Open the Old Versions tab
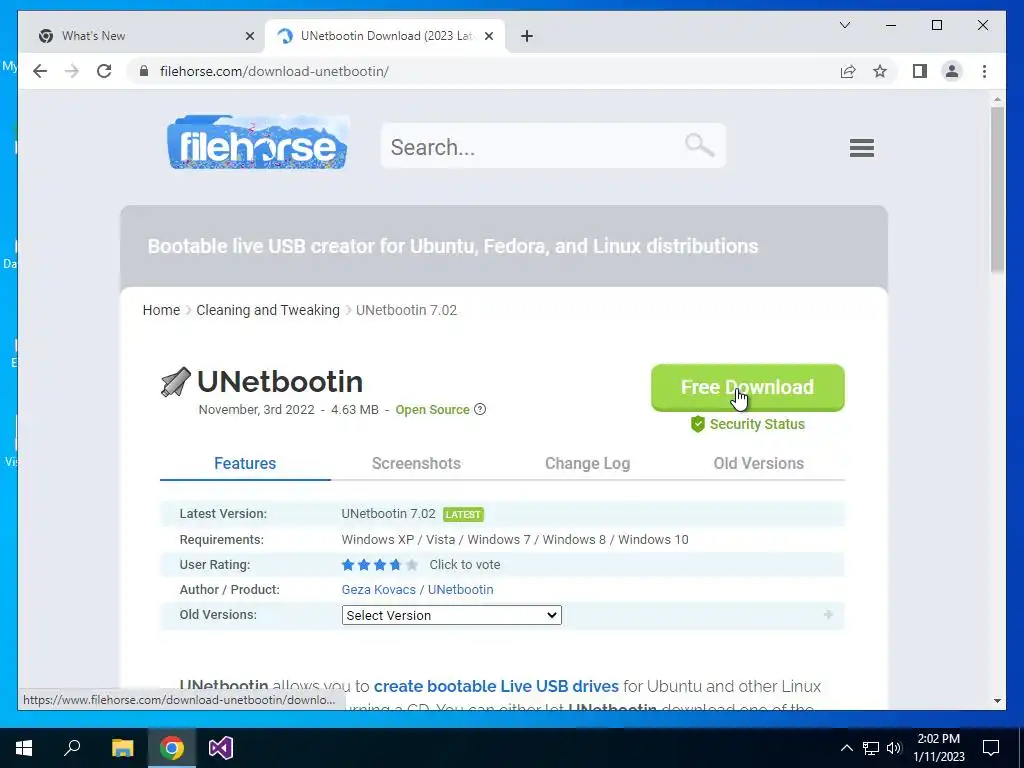 758,463
